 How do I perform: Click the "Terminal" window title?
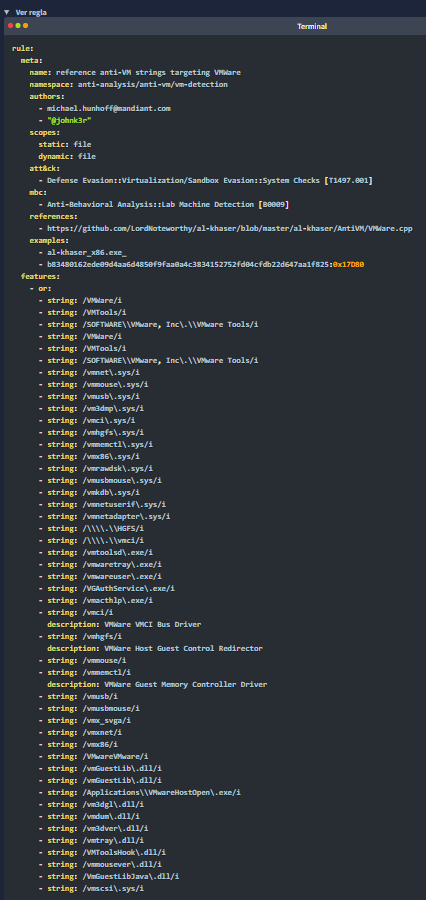[312, 26]
